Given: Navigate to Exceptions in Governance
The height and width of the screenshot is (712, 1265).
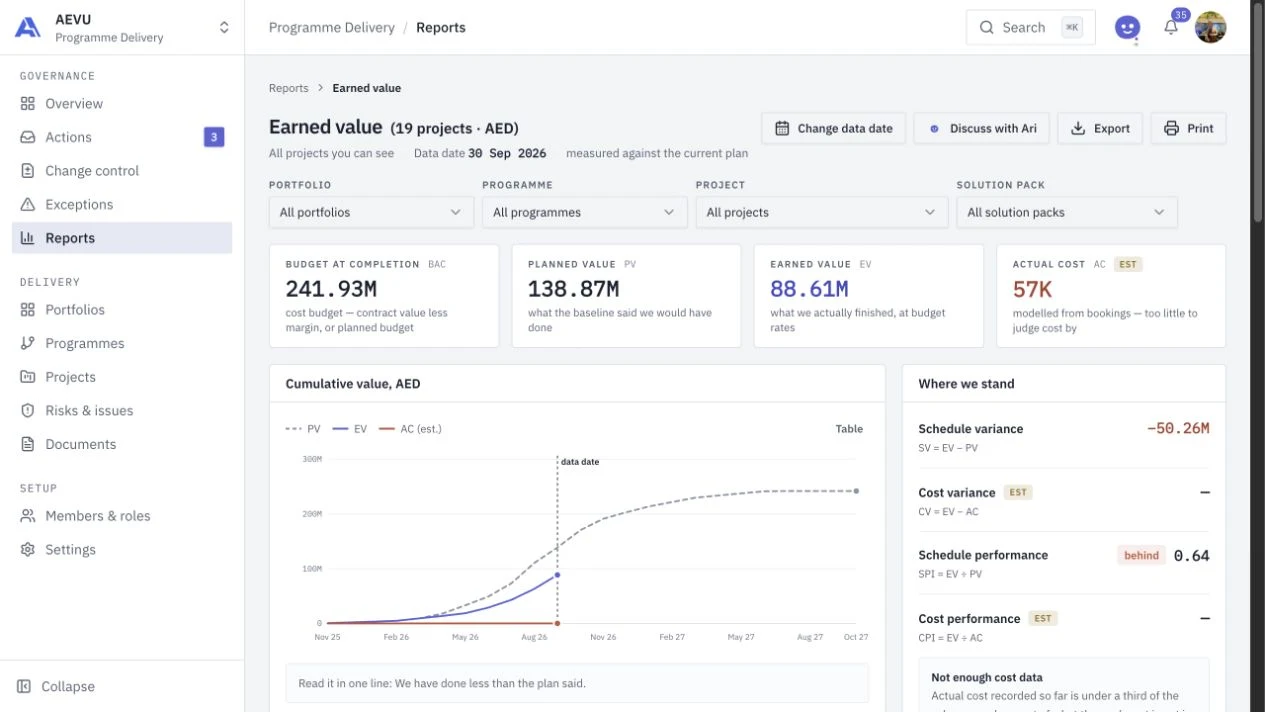Looking at the screenshot, I should tap(122, 205).
